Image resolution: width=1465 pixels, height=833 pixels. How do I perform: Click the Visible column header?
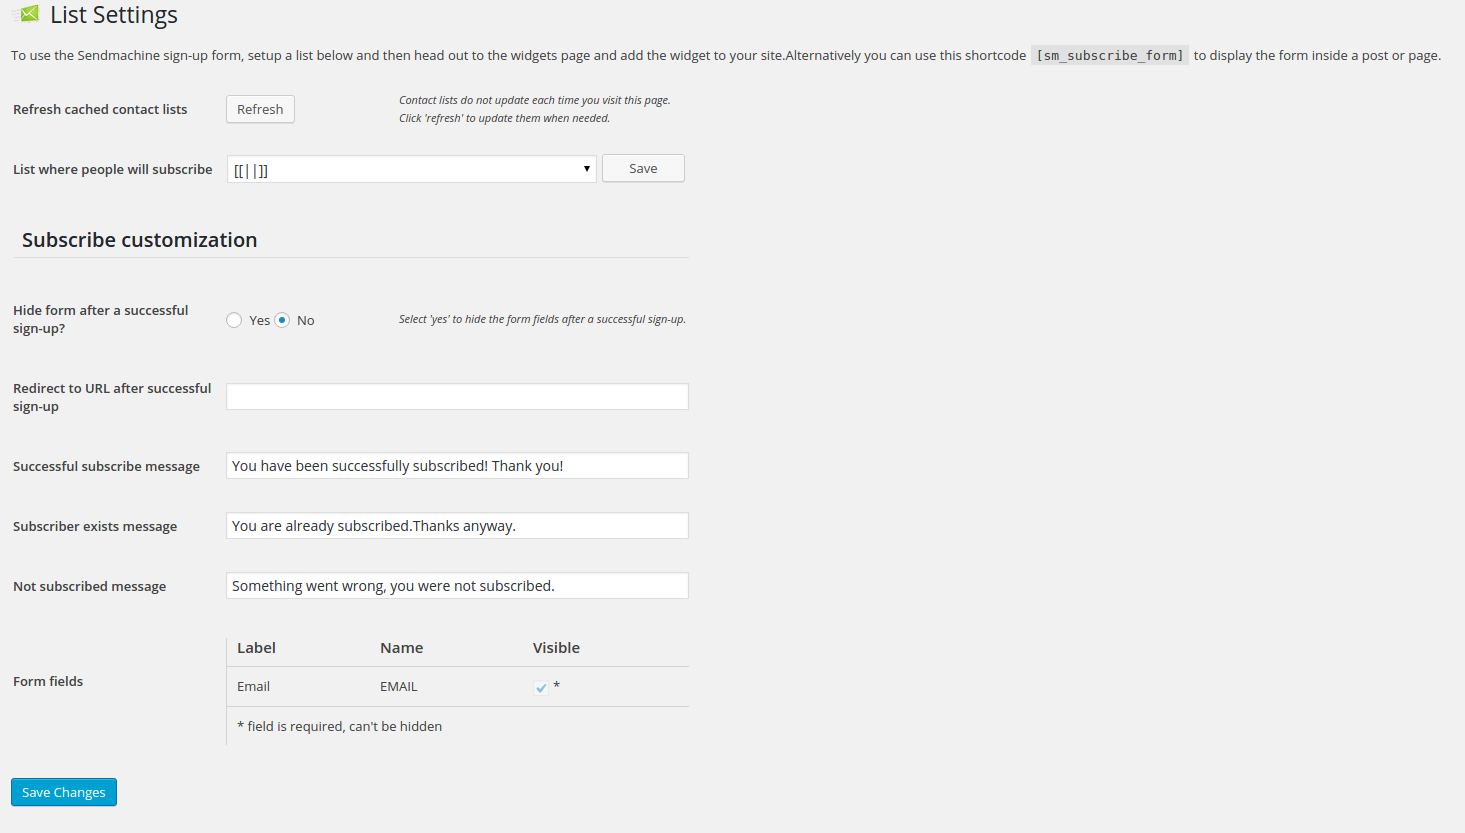[x=556, y=648]
